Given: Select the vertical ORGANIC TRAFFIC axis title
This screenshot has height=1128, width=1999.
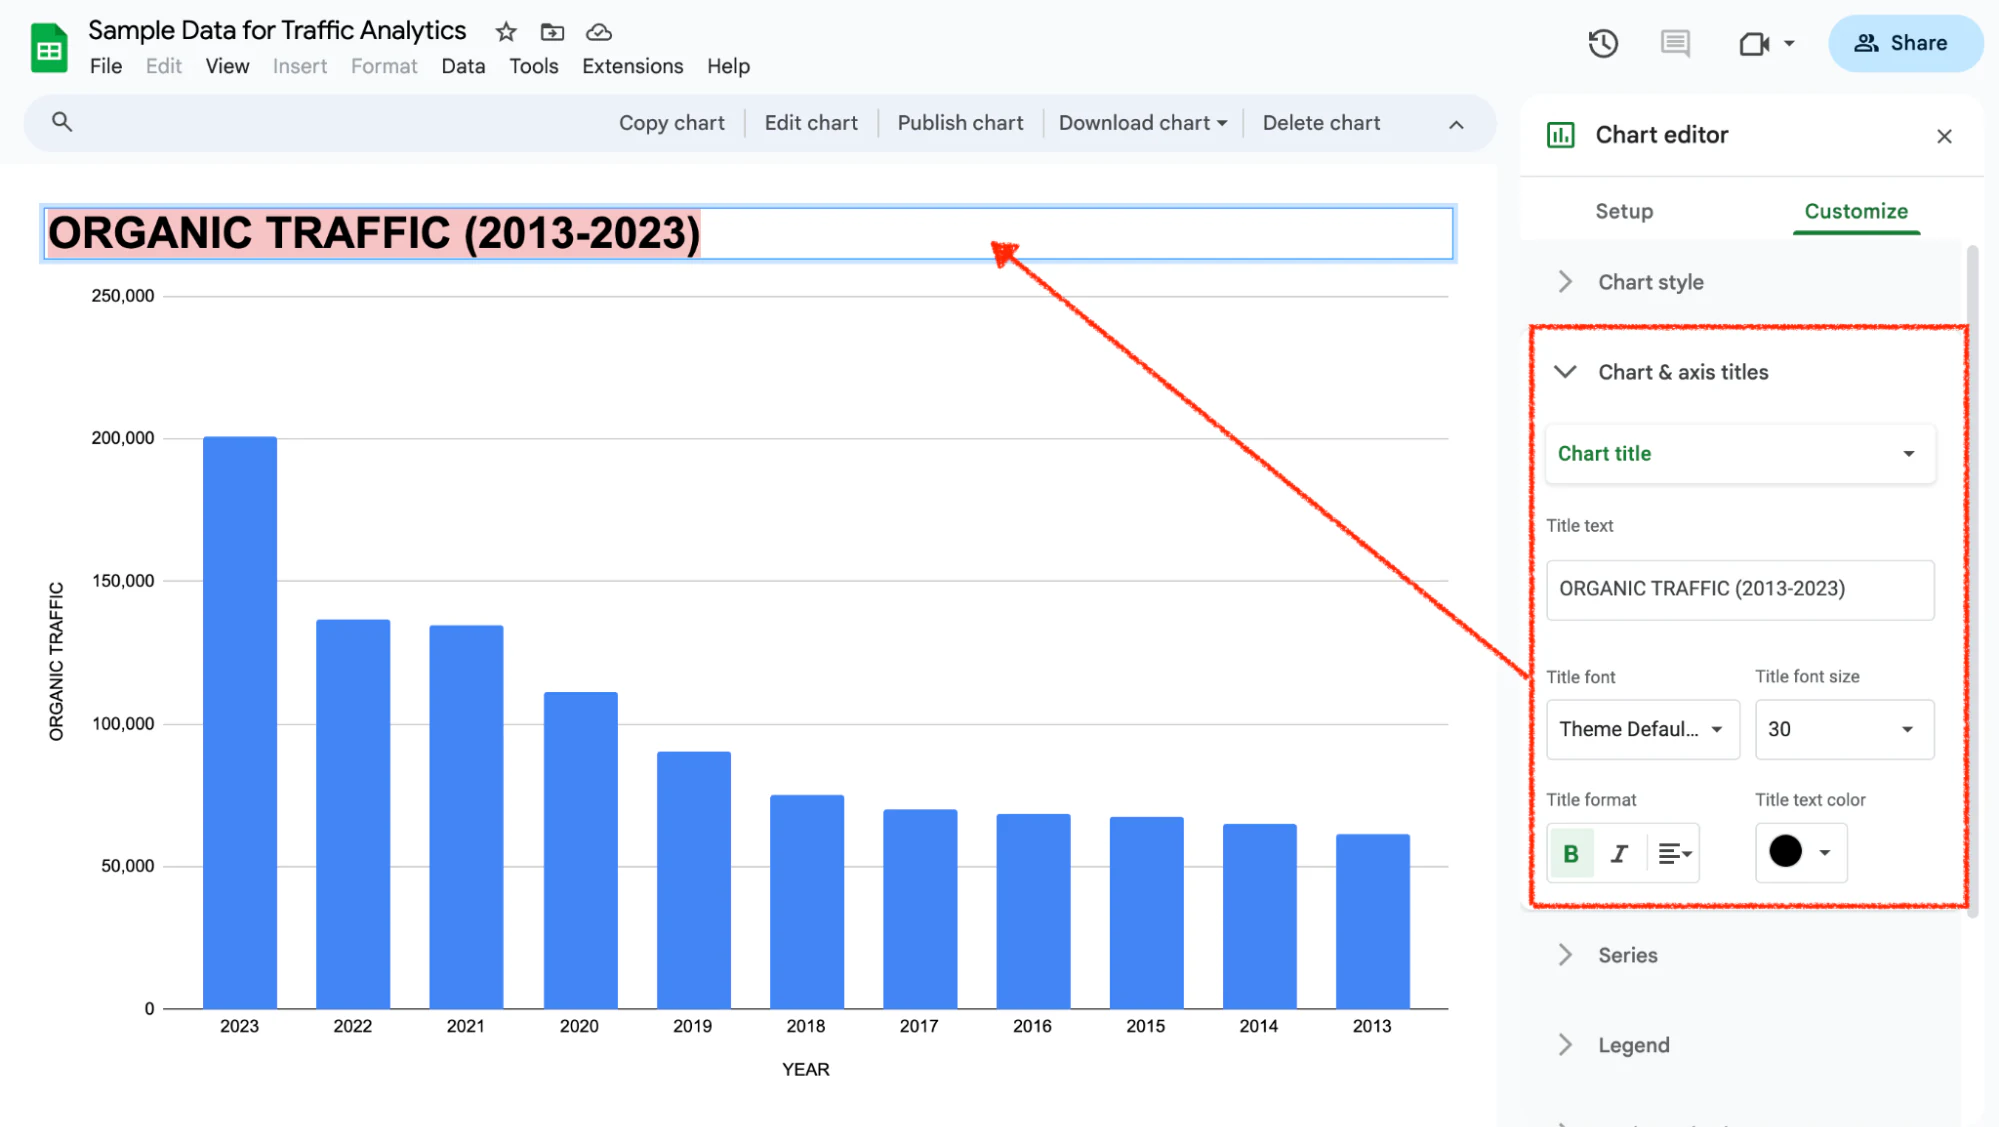Looking at the screenshot, I should pos(56,661).
